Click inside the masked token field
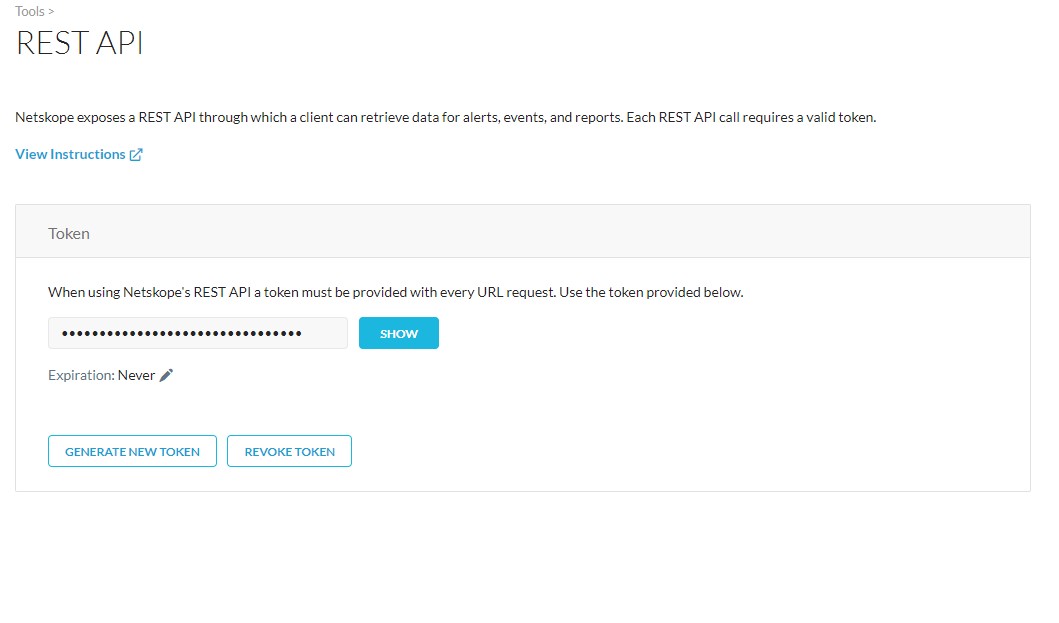The height and width of the screenshot is (623, 1059). (x=197, y=332)
